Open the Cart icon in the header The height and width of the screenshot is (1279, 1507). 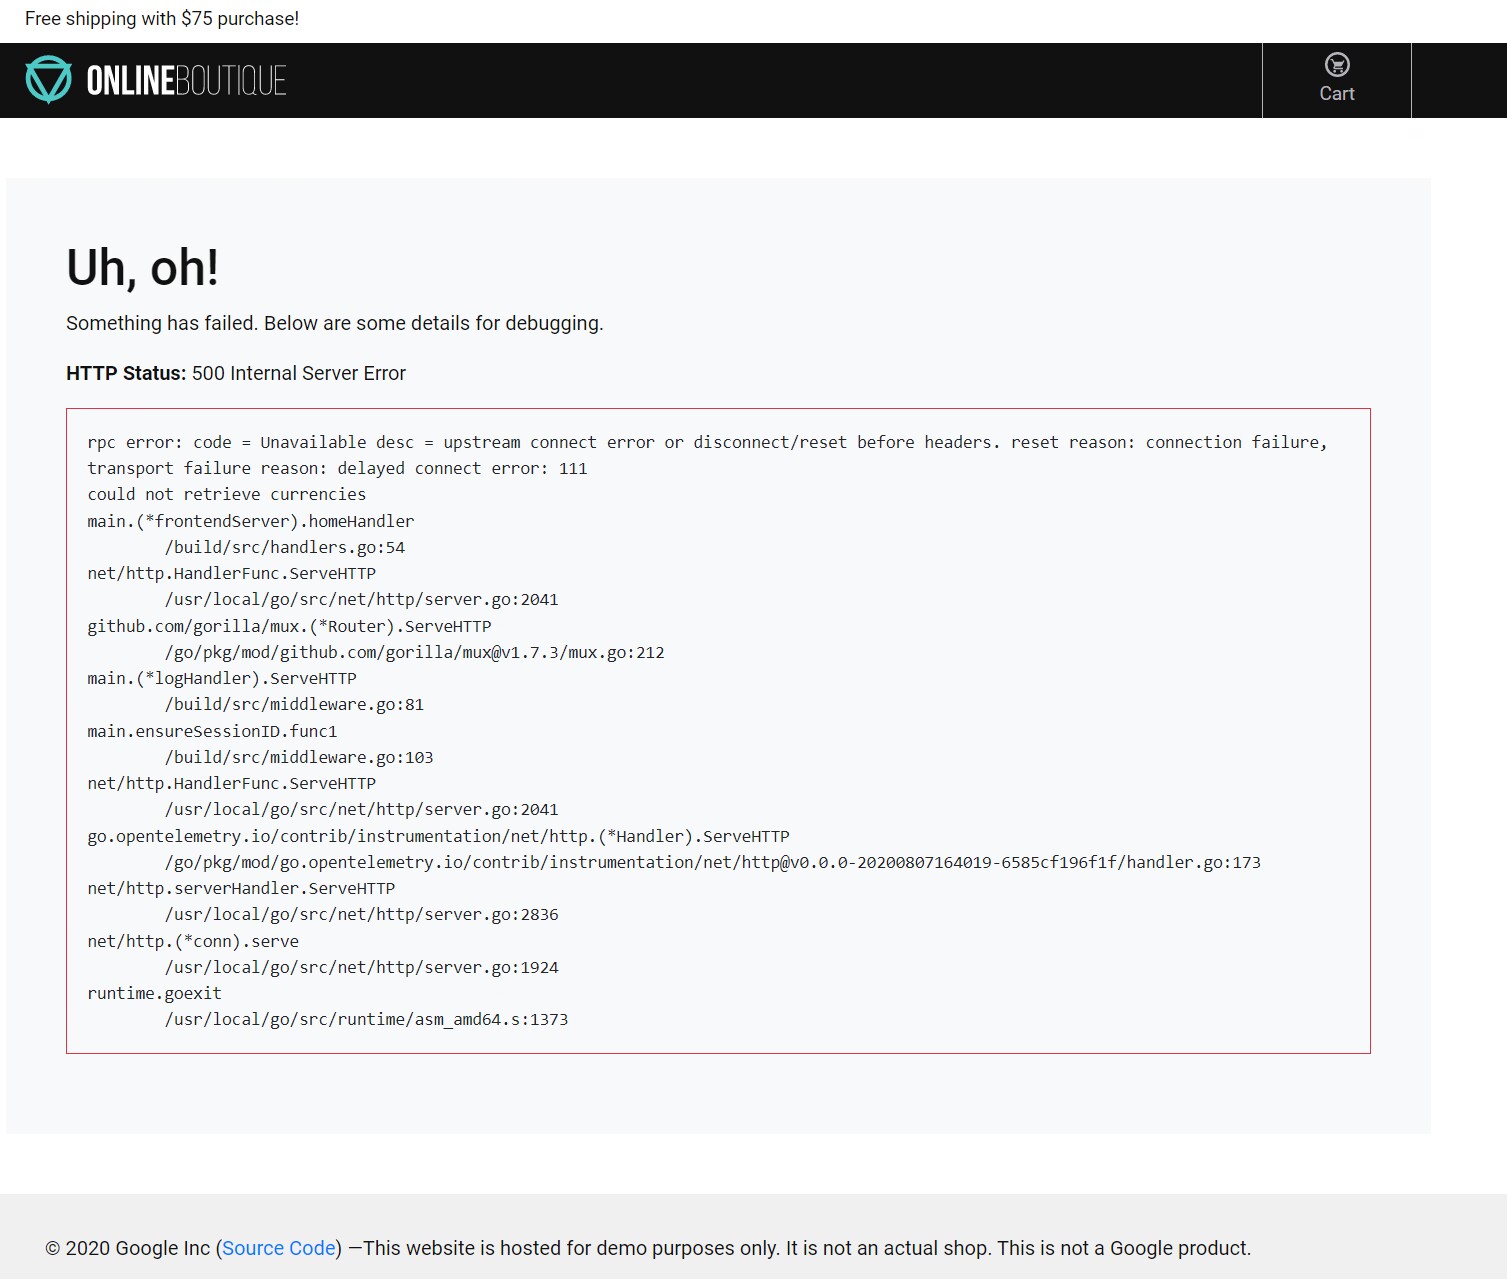click(x=1336, y=80)
